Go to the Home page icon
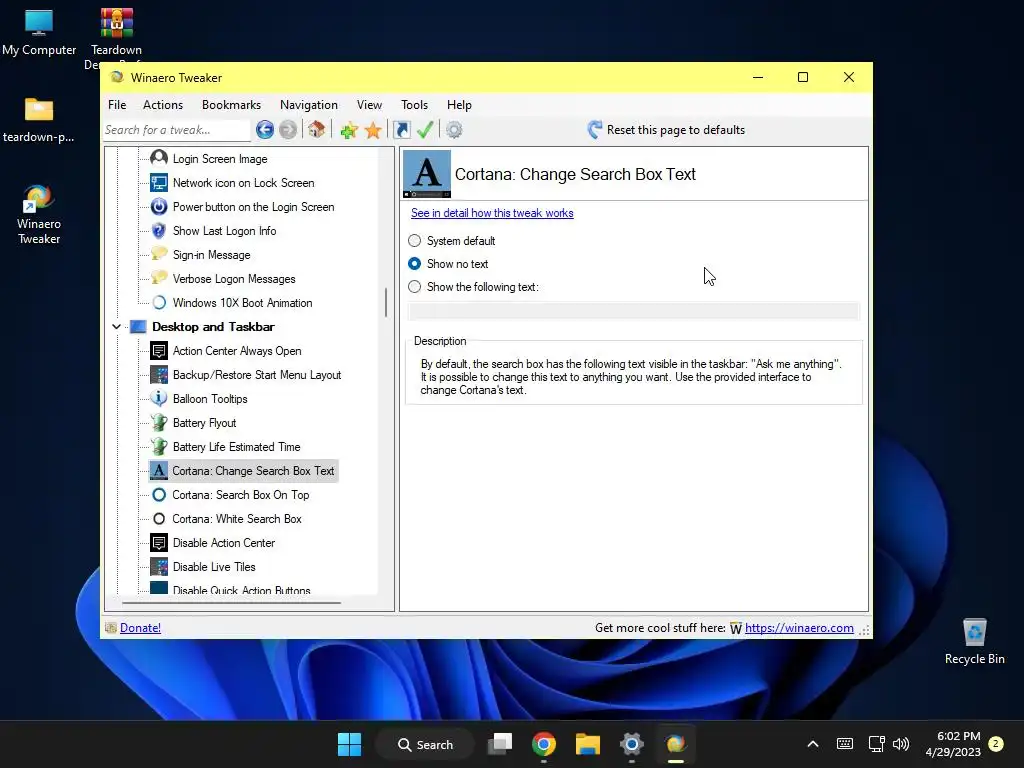Image resolution: width=1024 pixels, height=768 pixels. point(317,129)
